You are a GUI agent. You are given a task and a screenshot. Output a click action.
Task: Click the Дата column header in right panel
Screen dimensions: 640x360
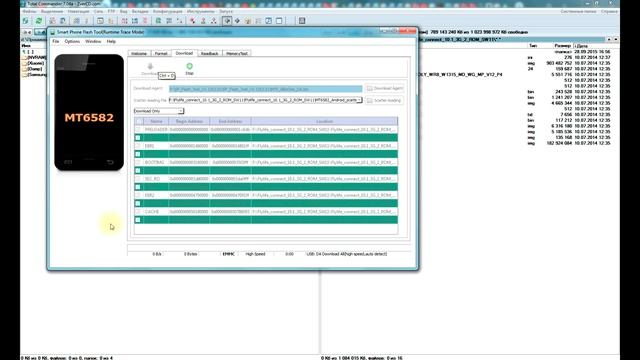581,46
